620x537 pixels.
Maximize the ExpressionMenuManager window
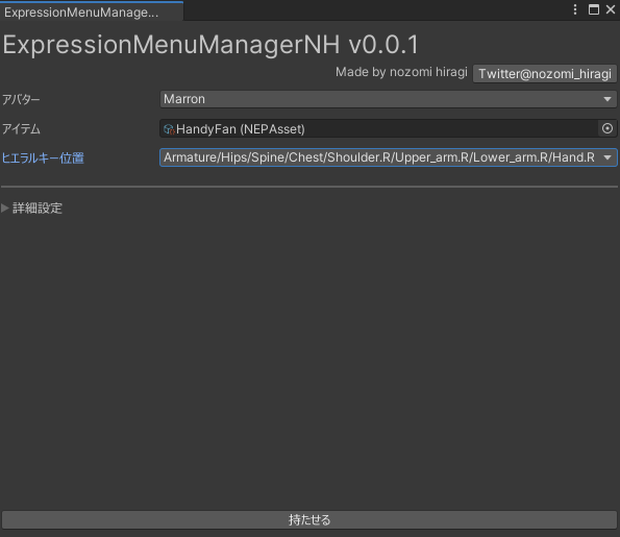594,9
